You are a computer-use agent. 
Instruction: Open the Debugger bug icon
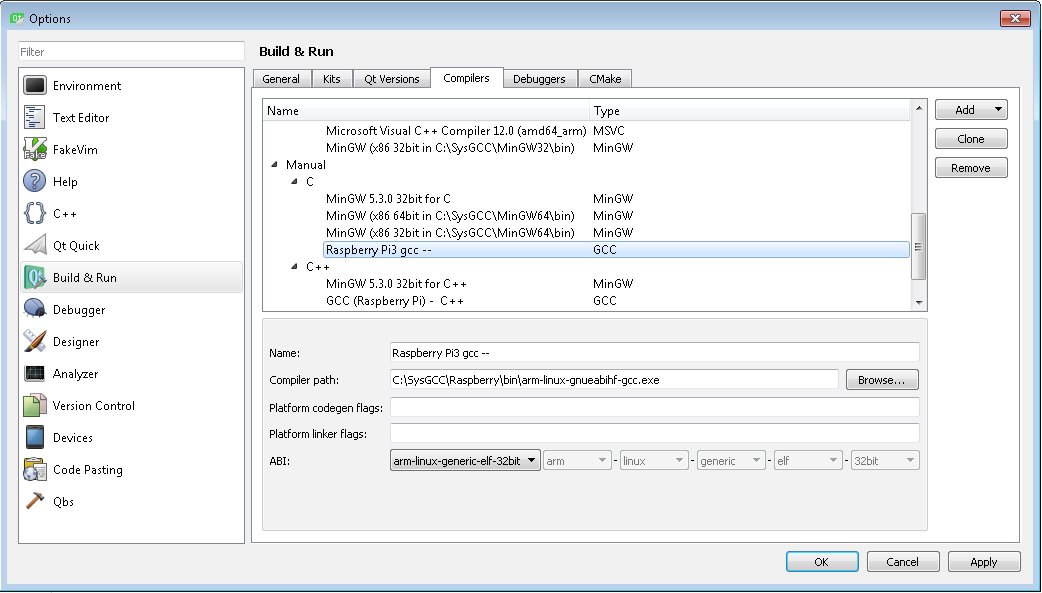35,310
